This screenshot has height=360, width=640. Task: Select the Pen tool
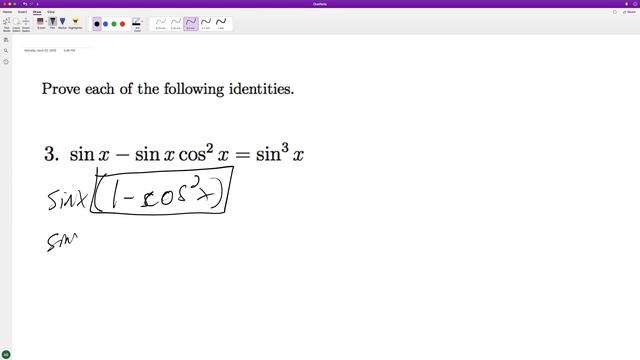(x=53, y=23)
